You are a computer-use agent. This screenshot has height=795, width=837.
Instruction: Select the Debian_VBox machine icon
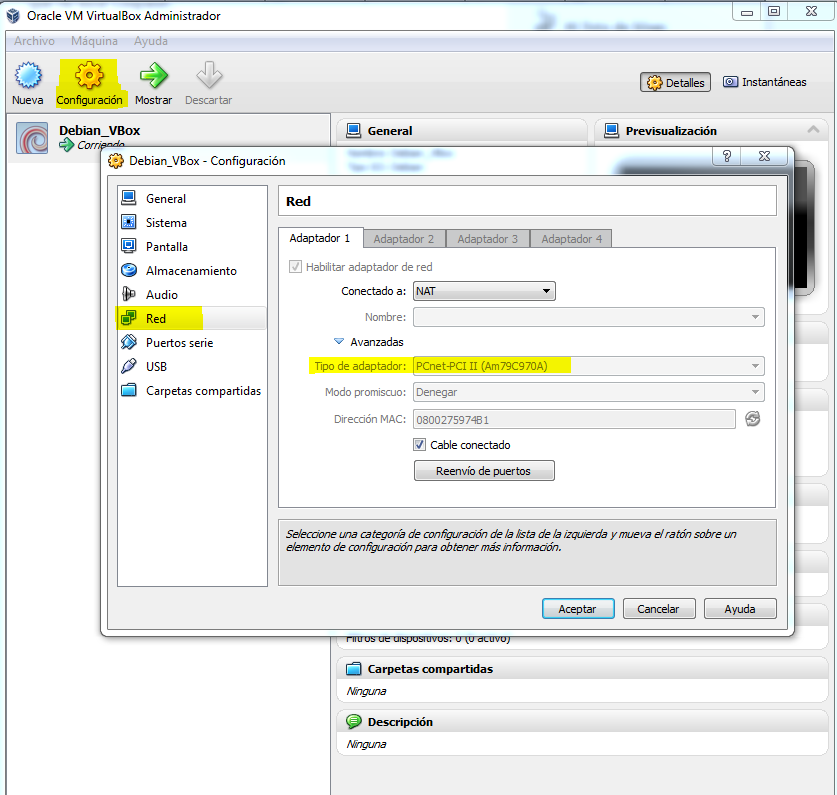coord(32,138)
